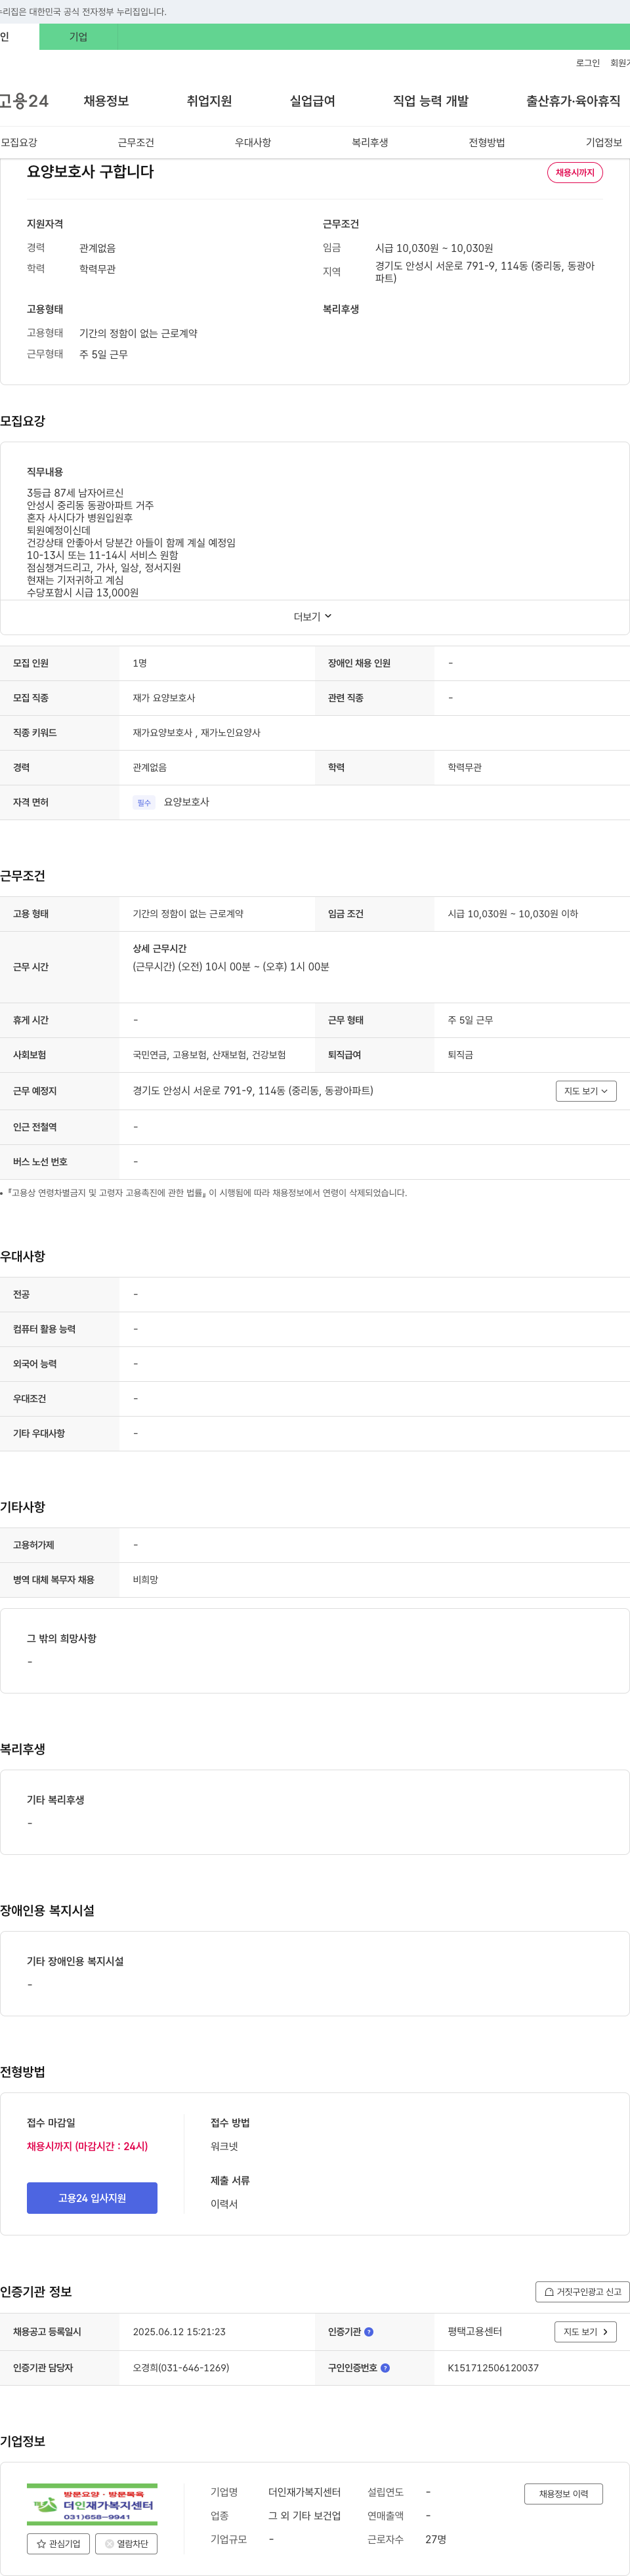Open 채용정보 이력 button
Viewport: 630px width, 2576px height.
click(x=564, y=2493)
